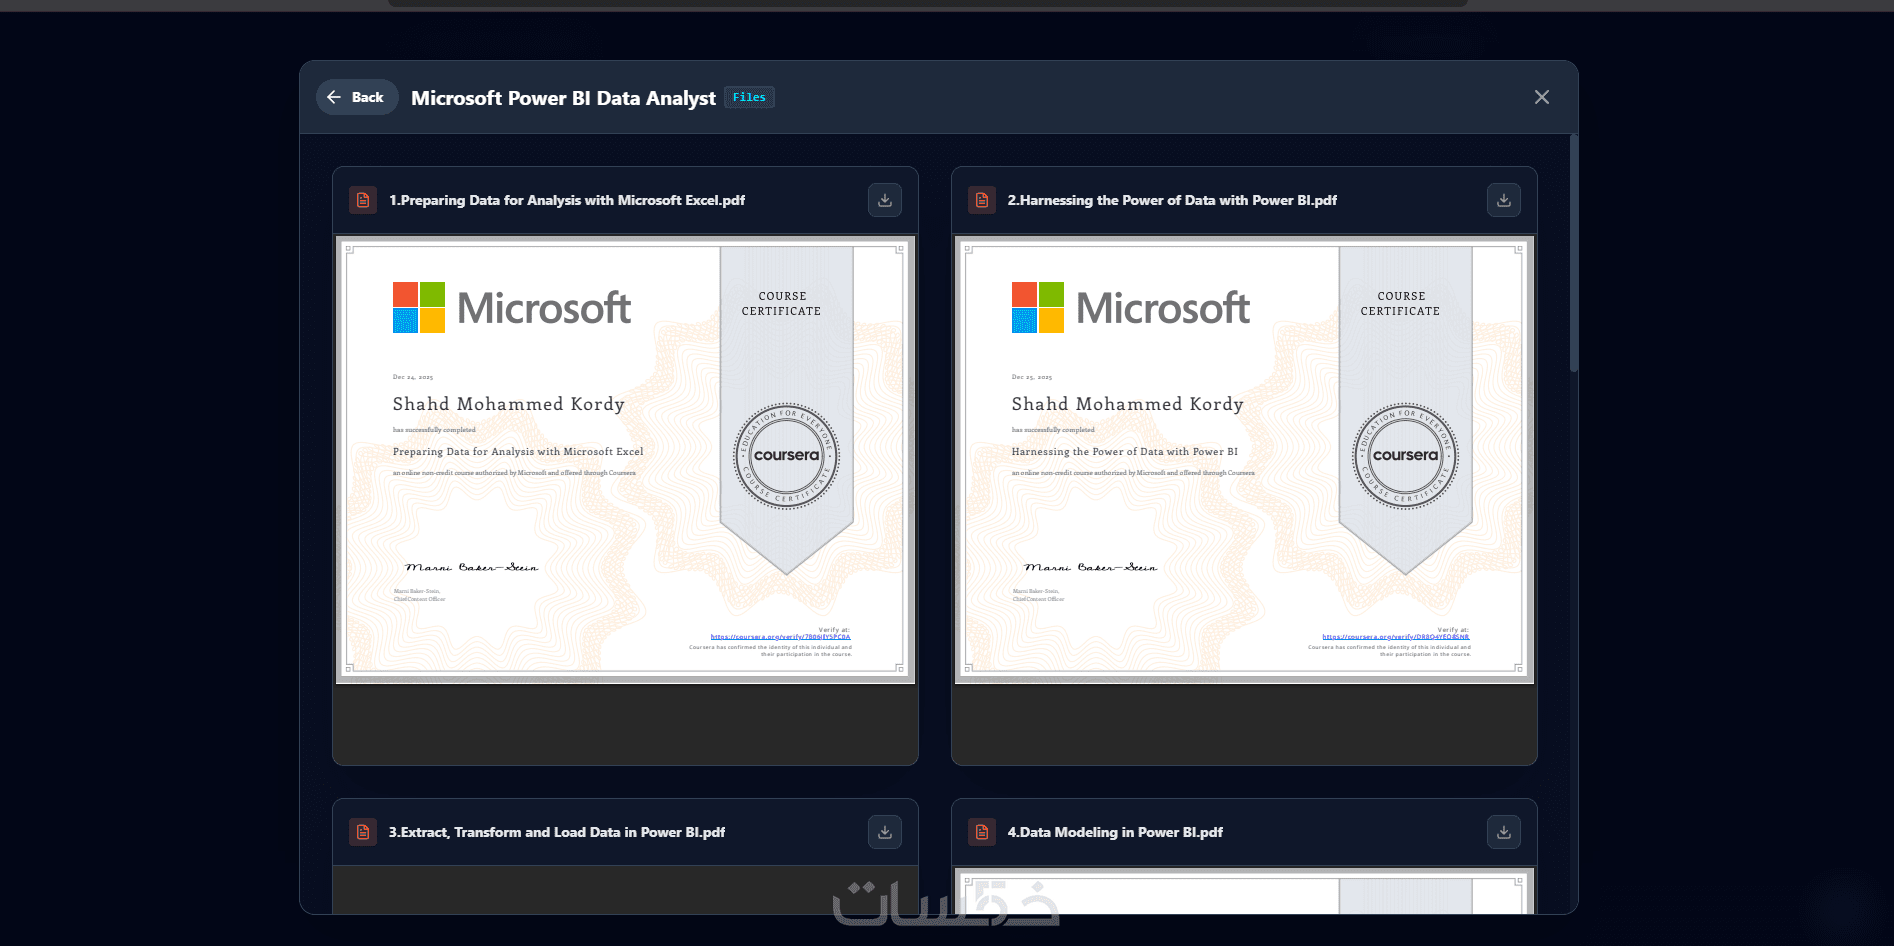
Task: Open the Preparing Data for Analysis certificate preview
Action: [625, 460]
